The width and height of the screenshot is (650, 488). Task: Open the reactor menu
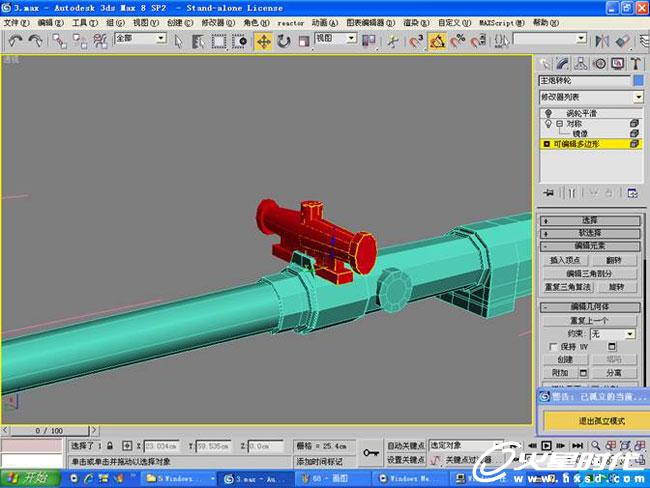tap(290, 23)
